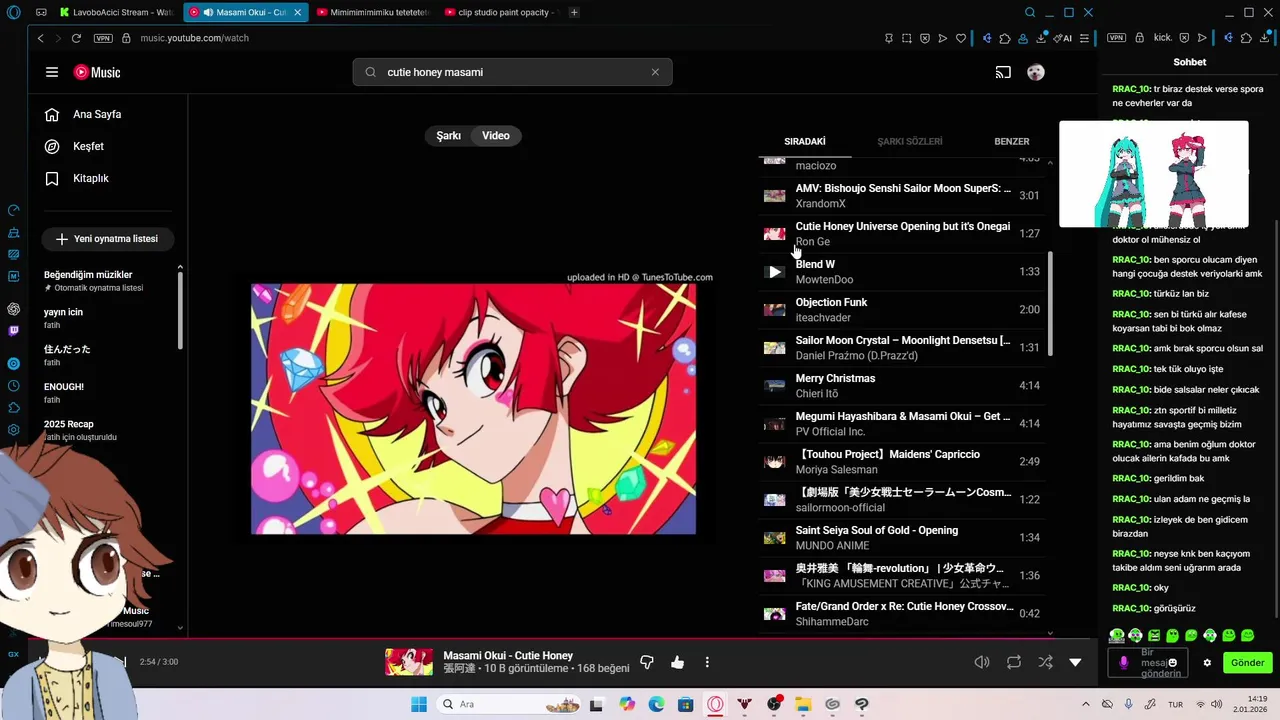Viewport: 1280px width, 720px height.
Task: Click the song progress bar above player controls
Action: (563, 638)
